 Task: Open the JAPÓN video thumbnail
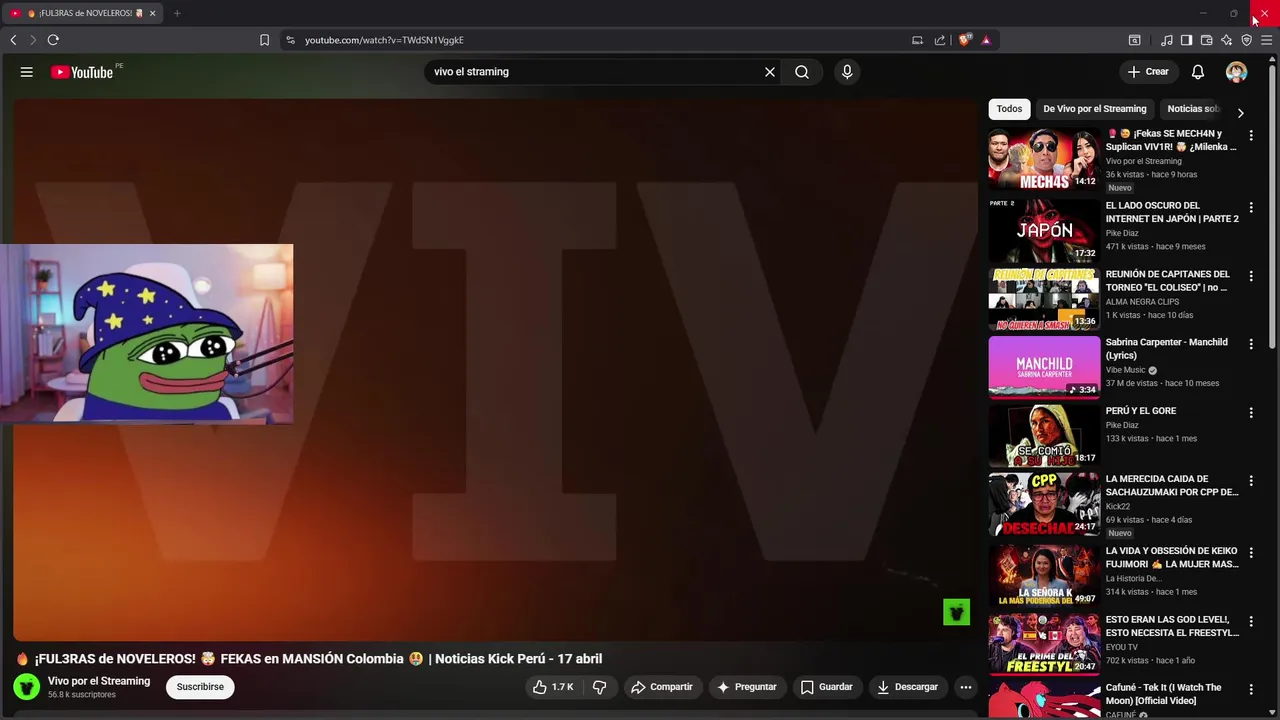(x=1044, y=231)
